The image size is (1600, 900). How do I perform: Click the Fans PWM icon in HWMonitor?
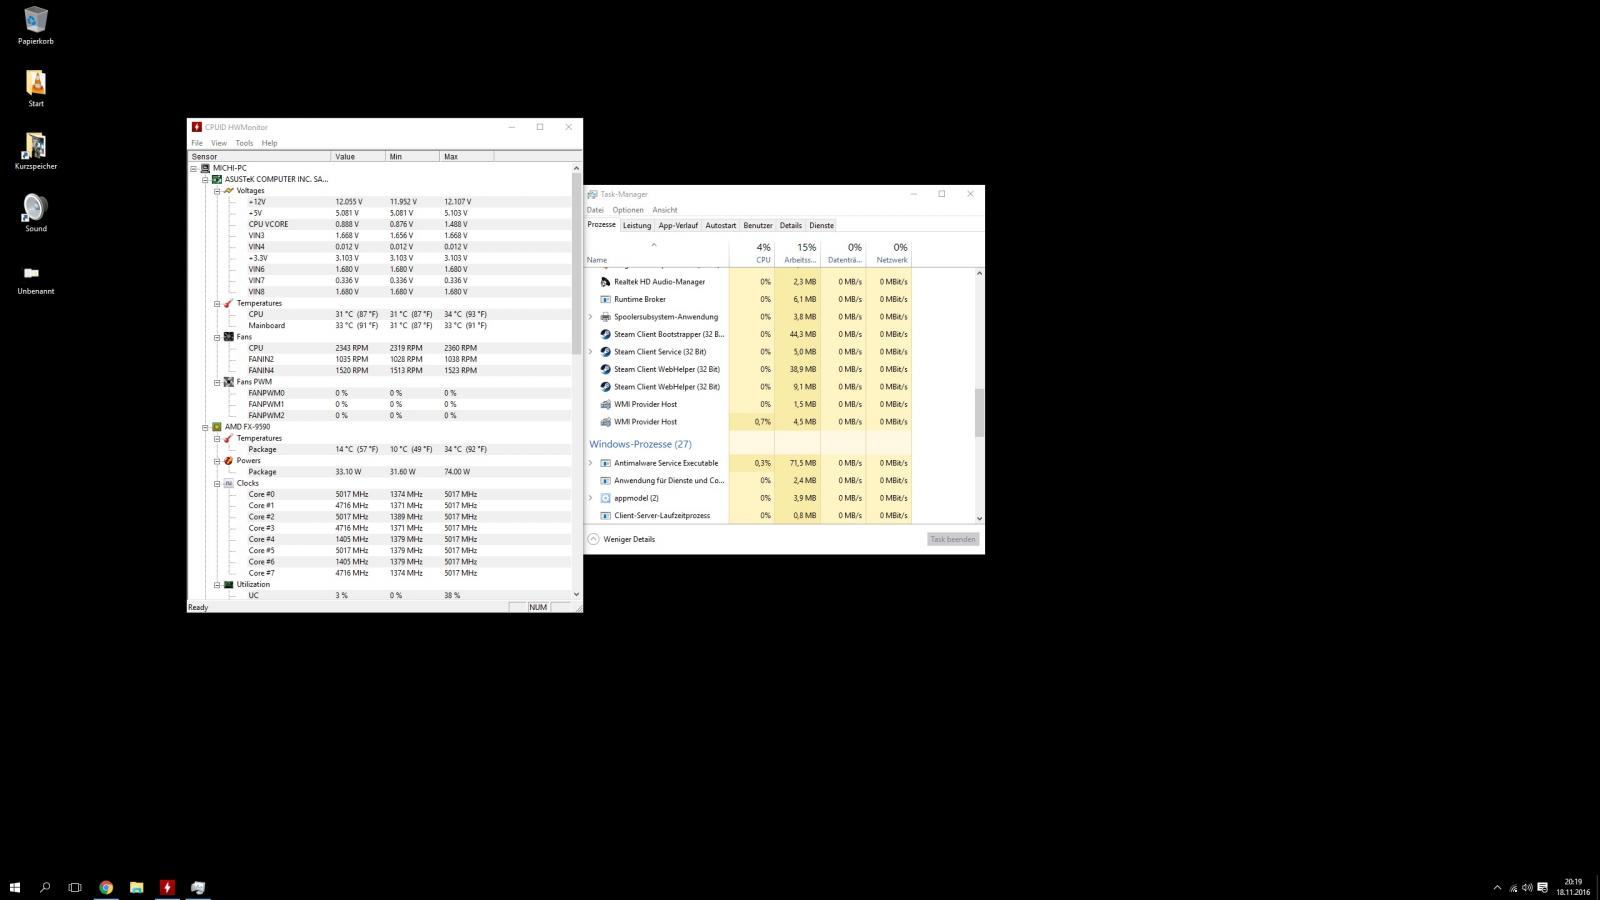pyautogui.click(x=229, y=381)
